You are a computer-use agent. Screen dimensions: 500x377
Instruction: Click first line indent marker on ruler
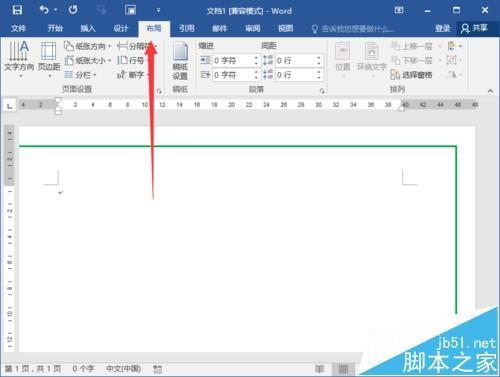coord(58,100)
